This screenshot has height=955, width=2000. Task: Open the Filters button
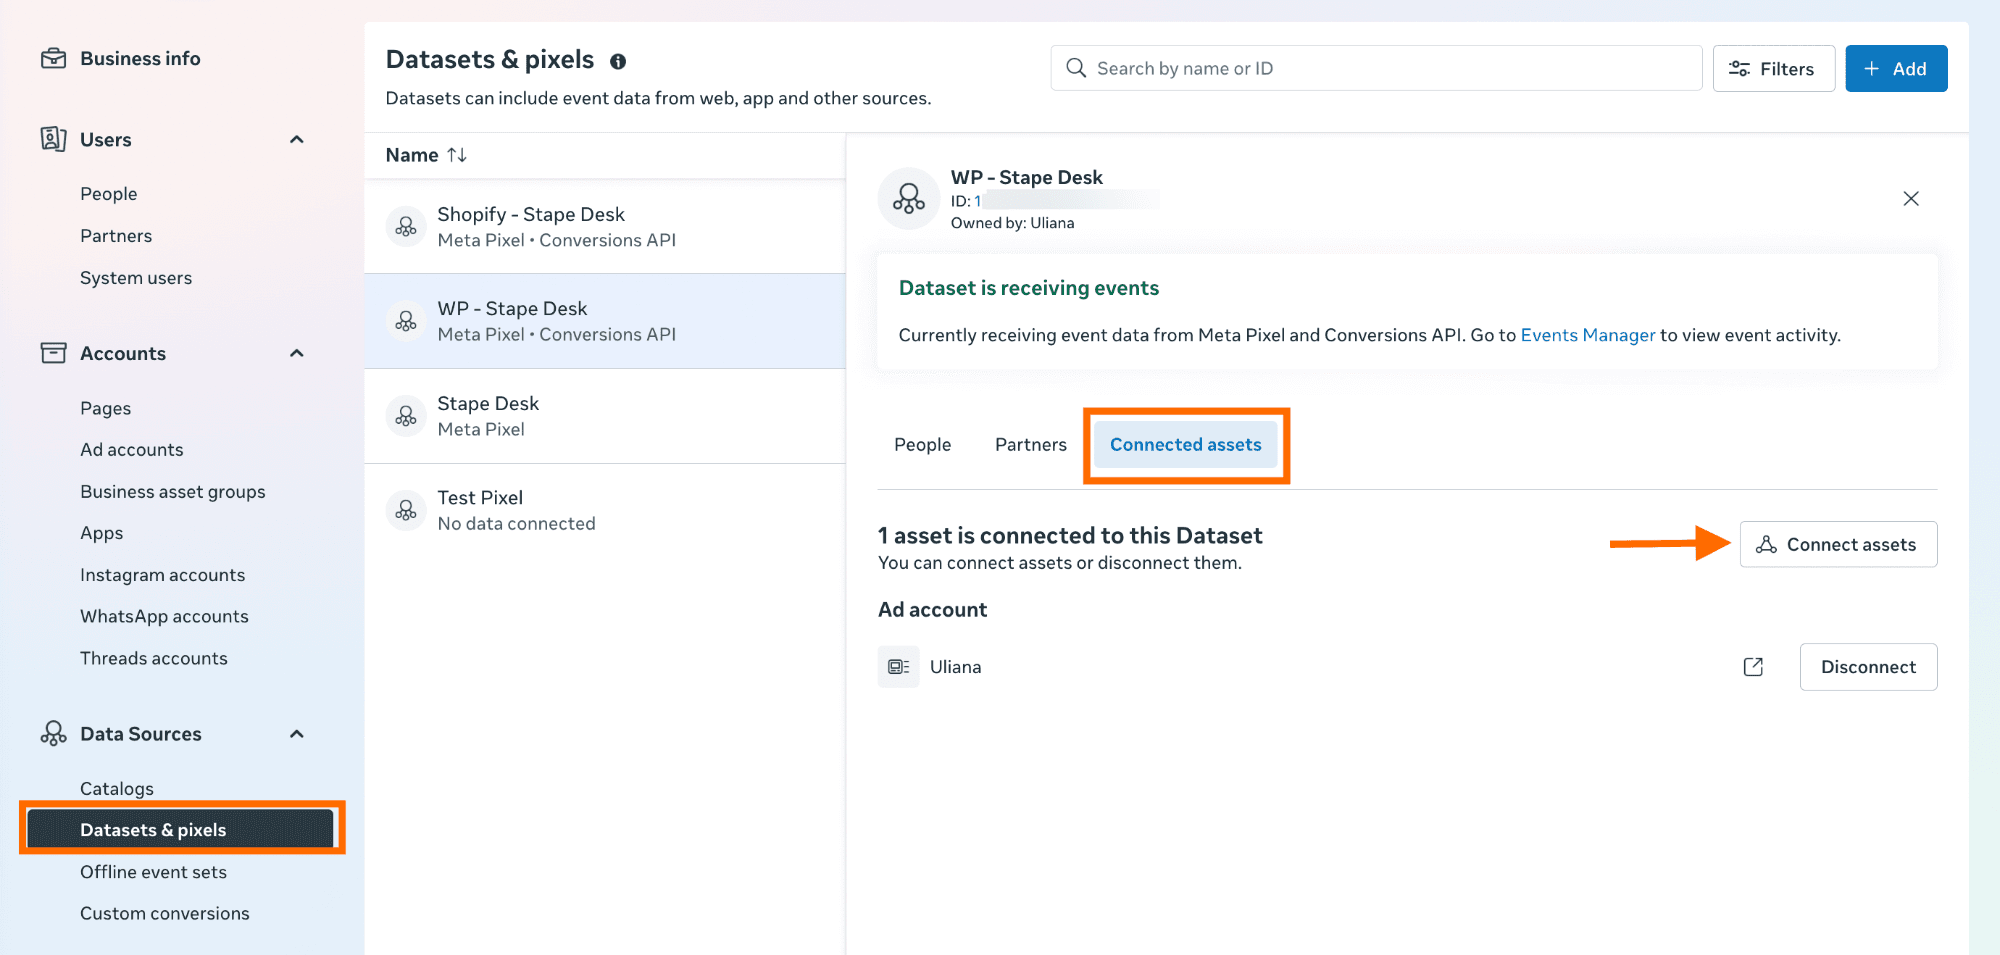coord(1773,69)
